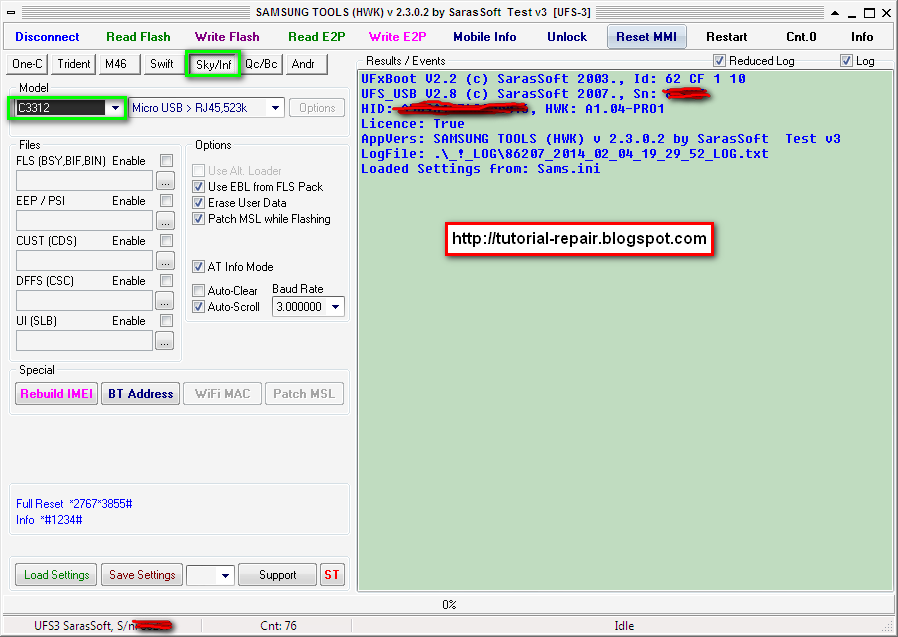Switch to One-C platform tab
Viewport: 898px width, 637px height.
tap(27, 64)
